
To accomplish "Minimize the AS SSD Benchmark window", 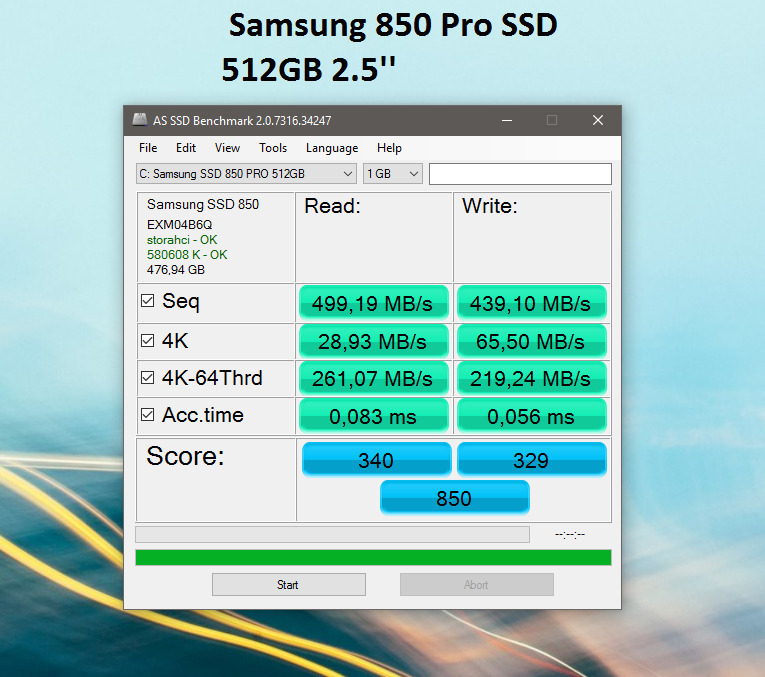I will point(507,120).
